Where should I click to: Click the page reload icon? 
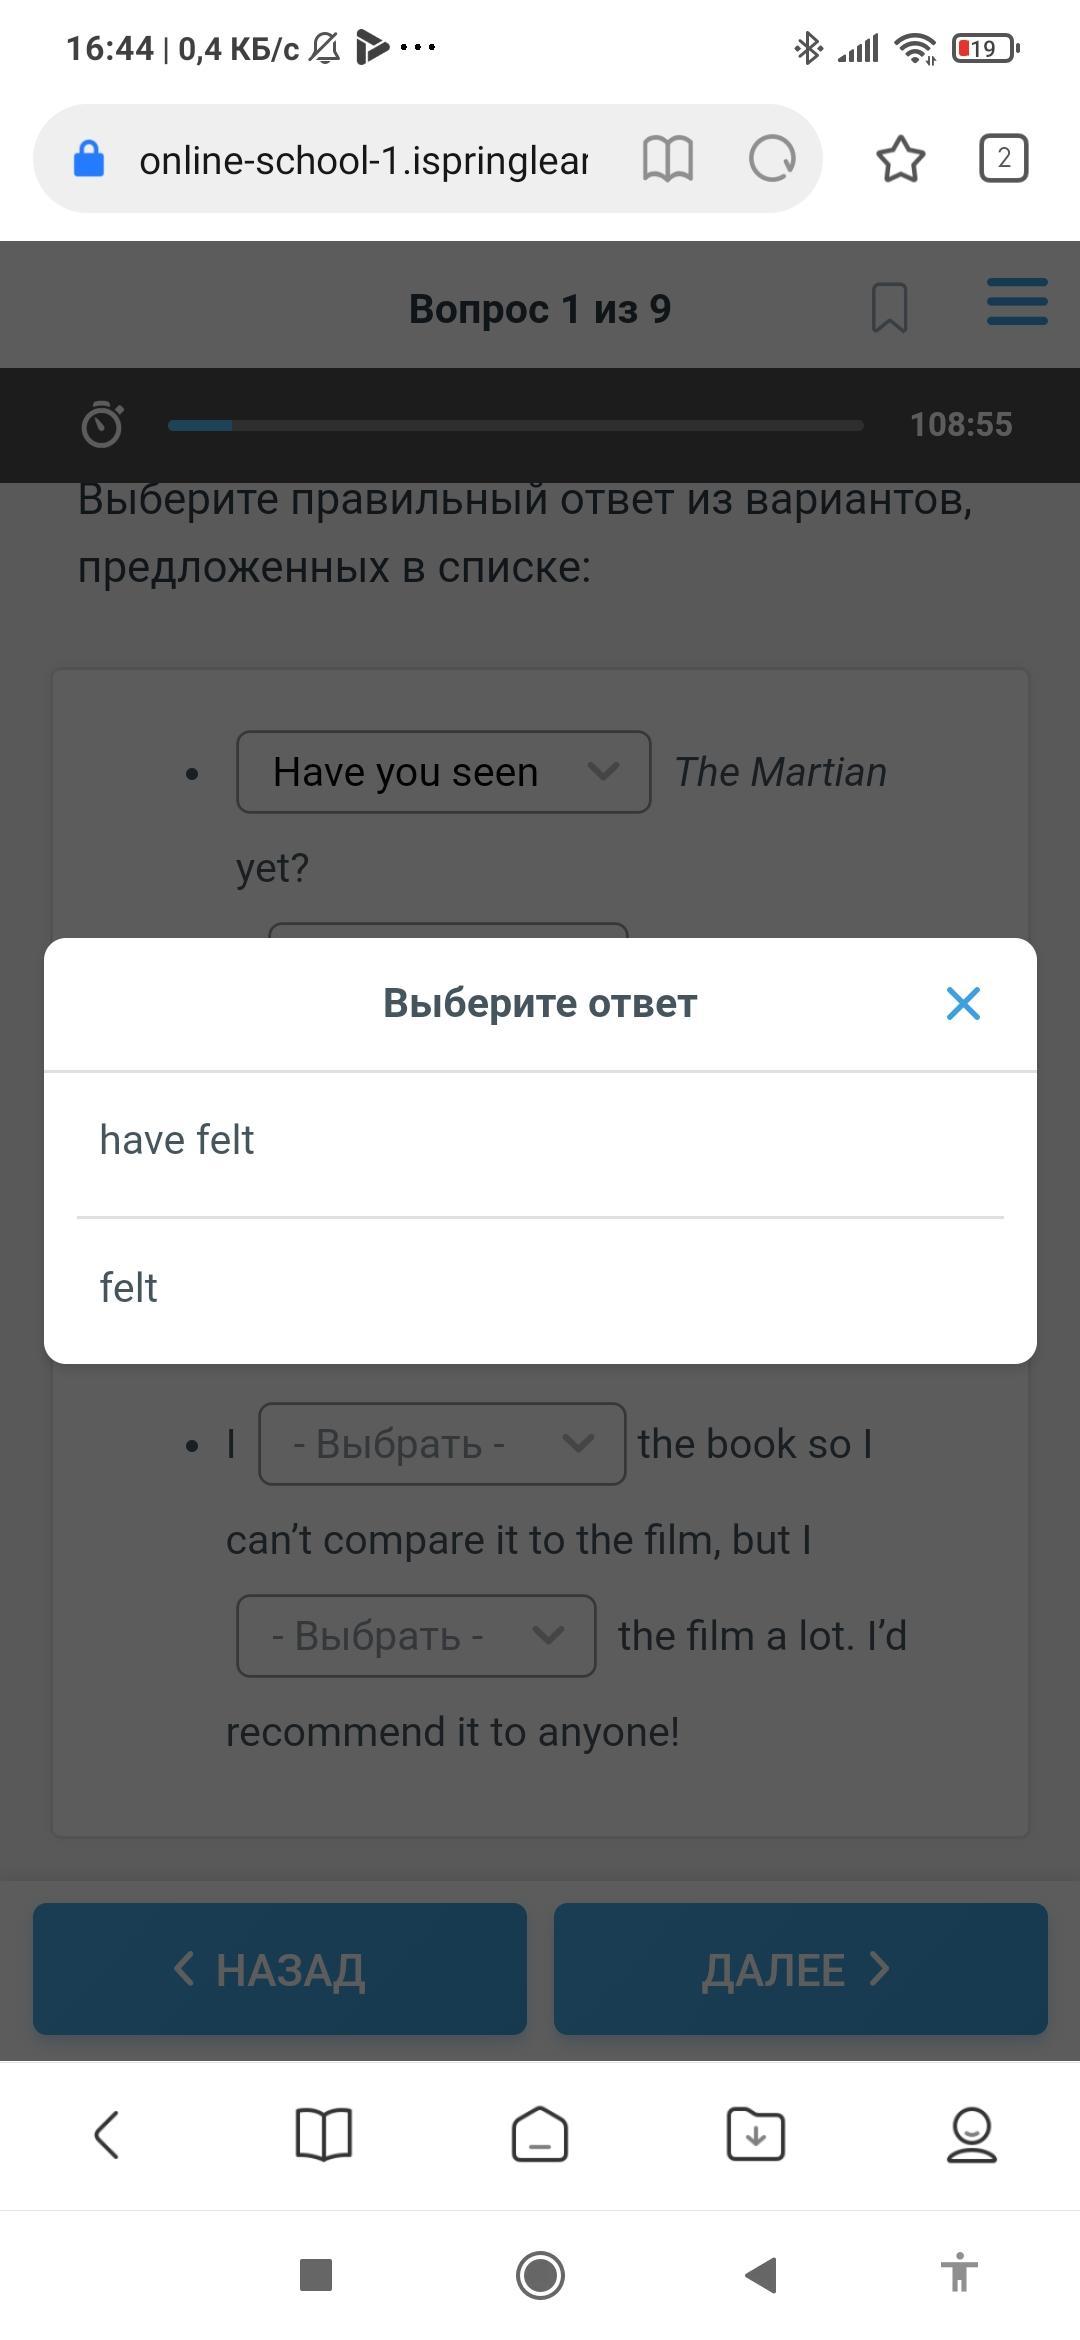(x=772, y=159)
